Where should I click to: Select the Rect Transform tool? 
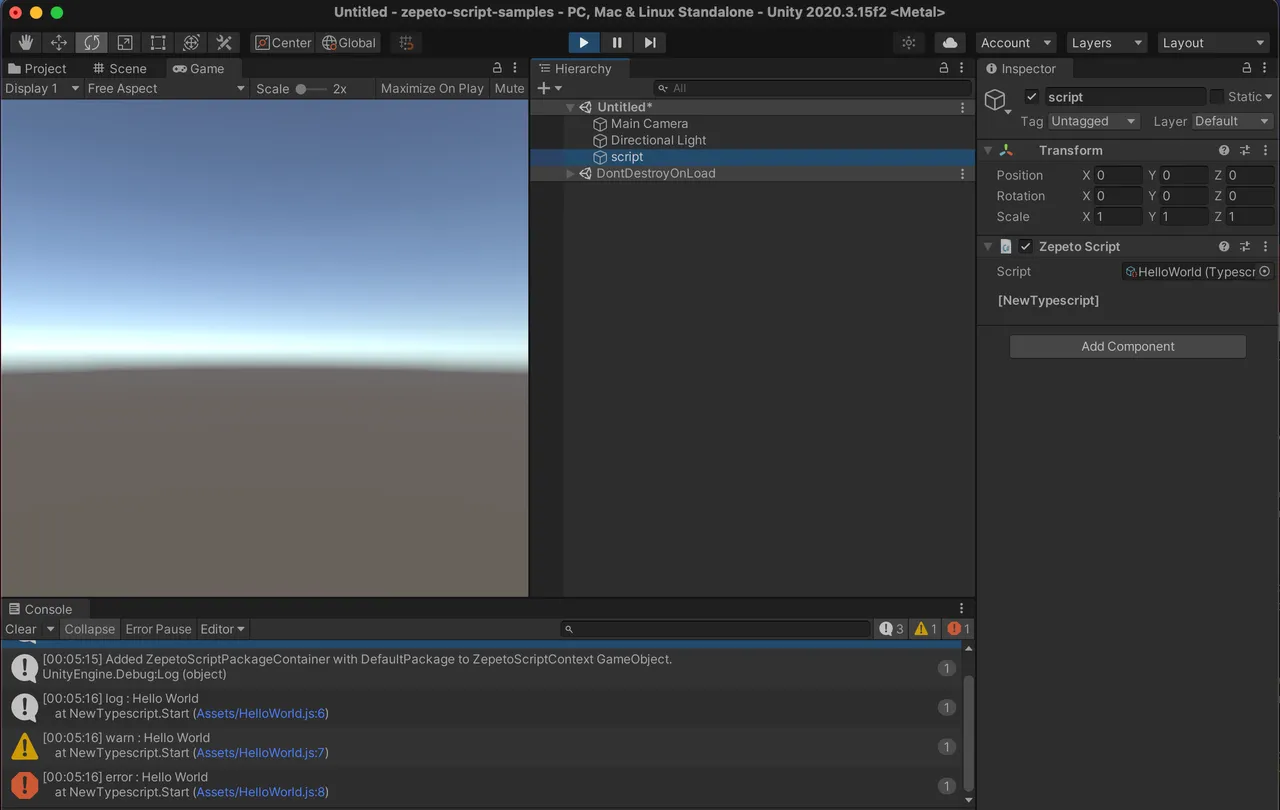[158, 42]
